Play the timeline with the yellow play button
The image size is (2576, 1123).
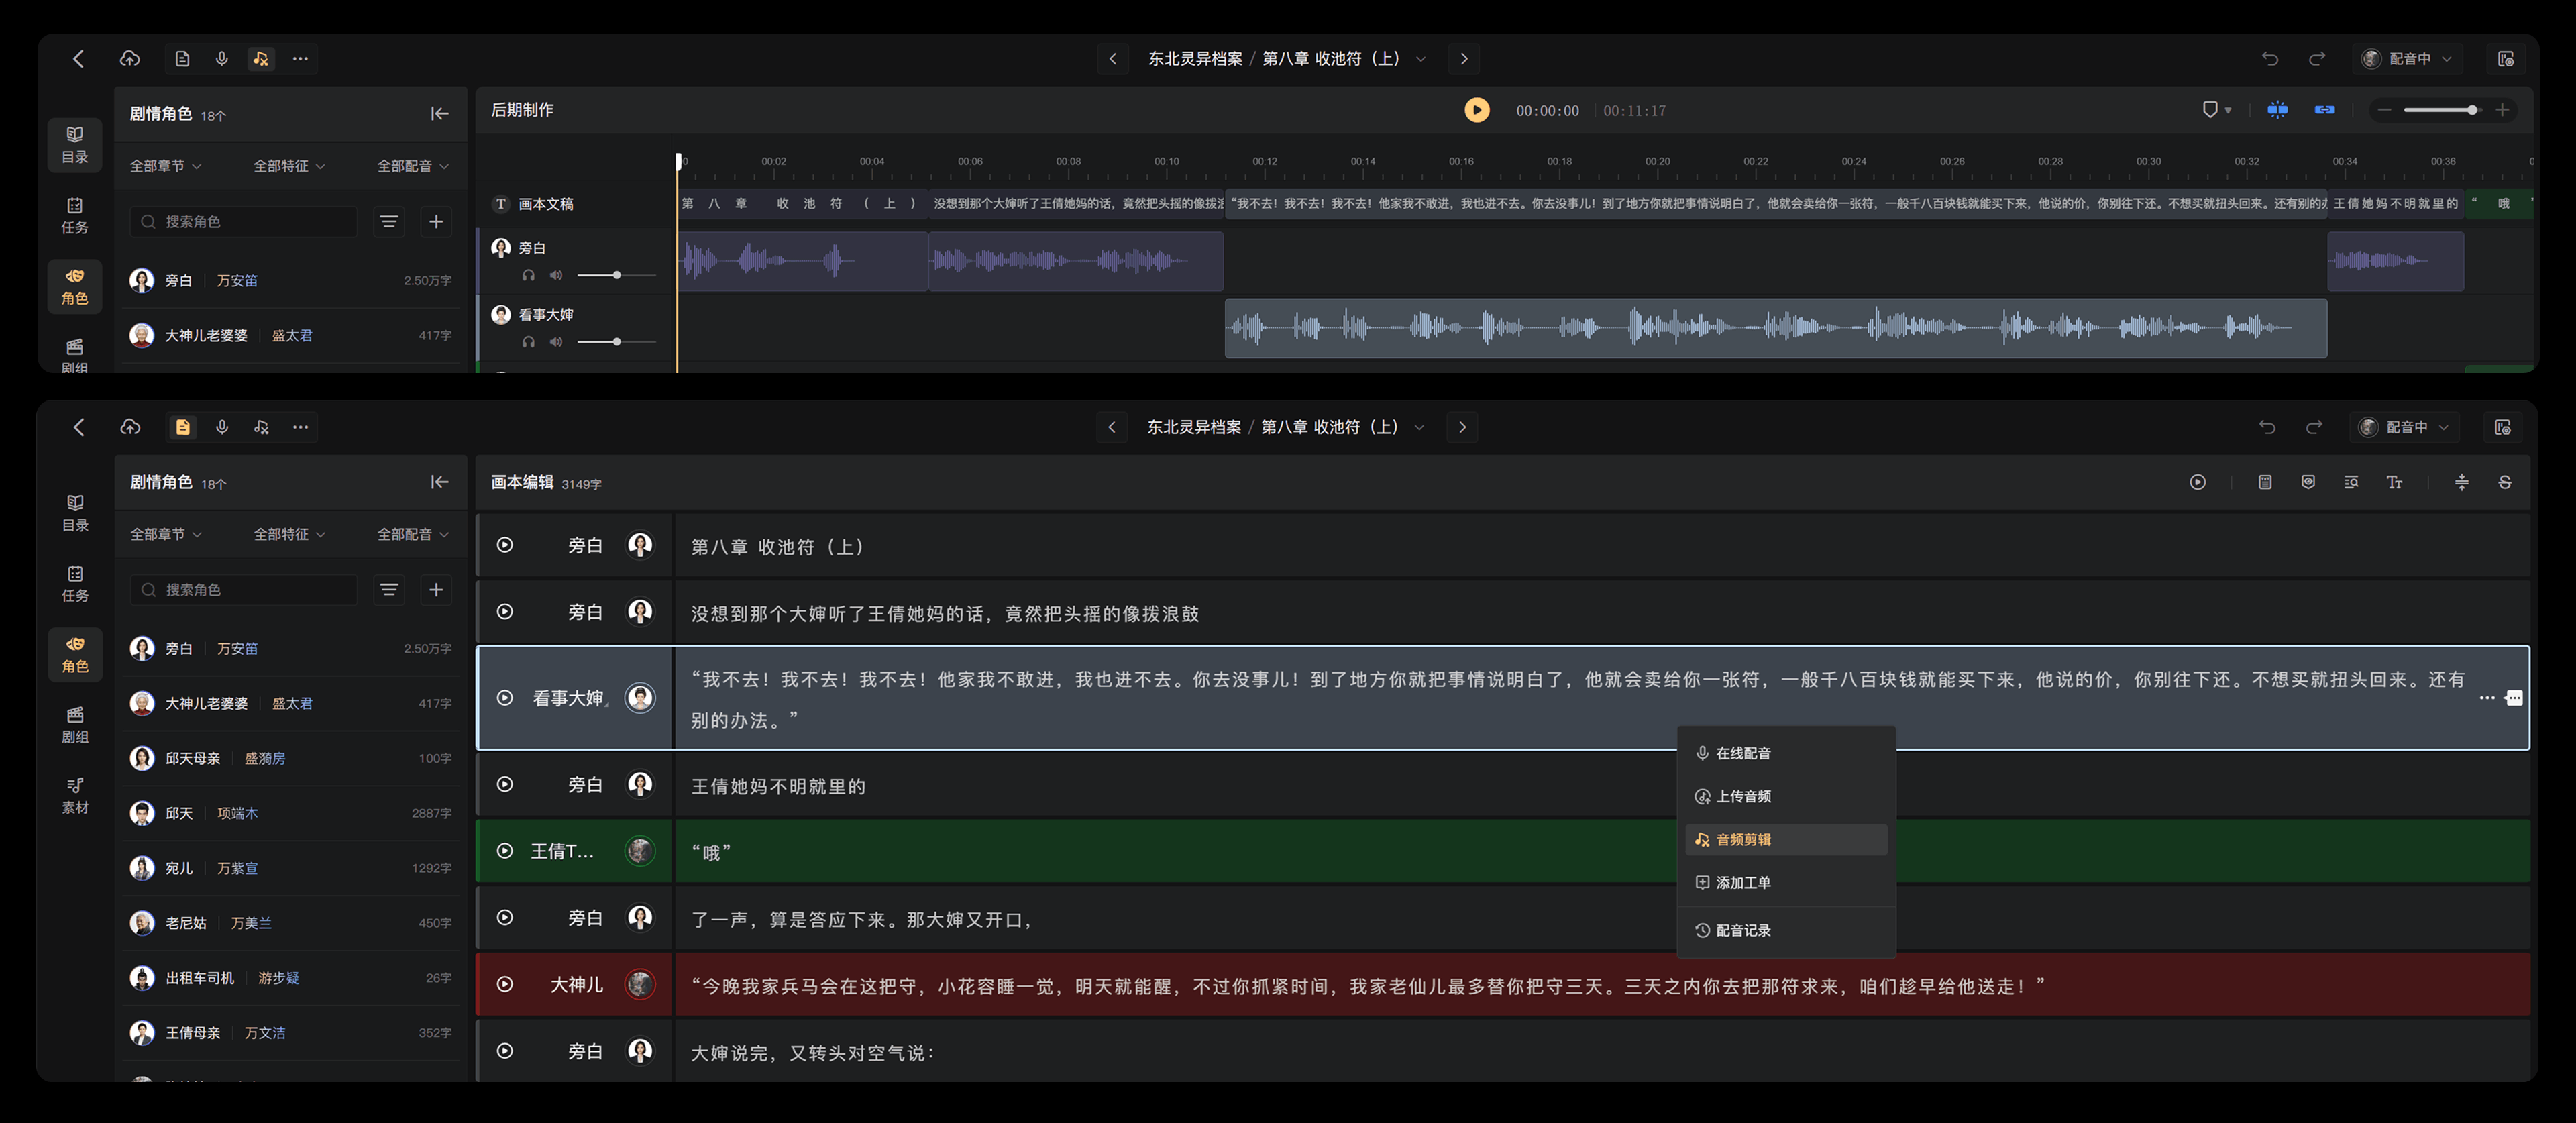click(x=1476, y=110)
